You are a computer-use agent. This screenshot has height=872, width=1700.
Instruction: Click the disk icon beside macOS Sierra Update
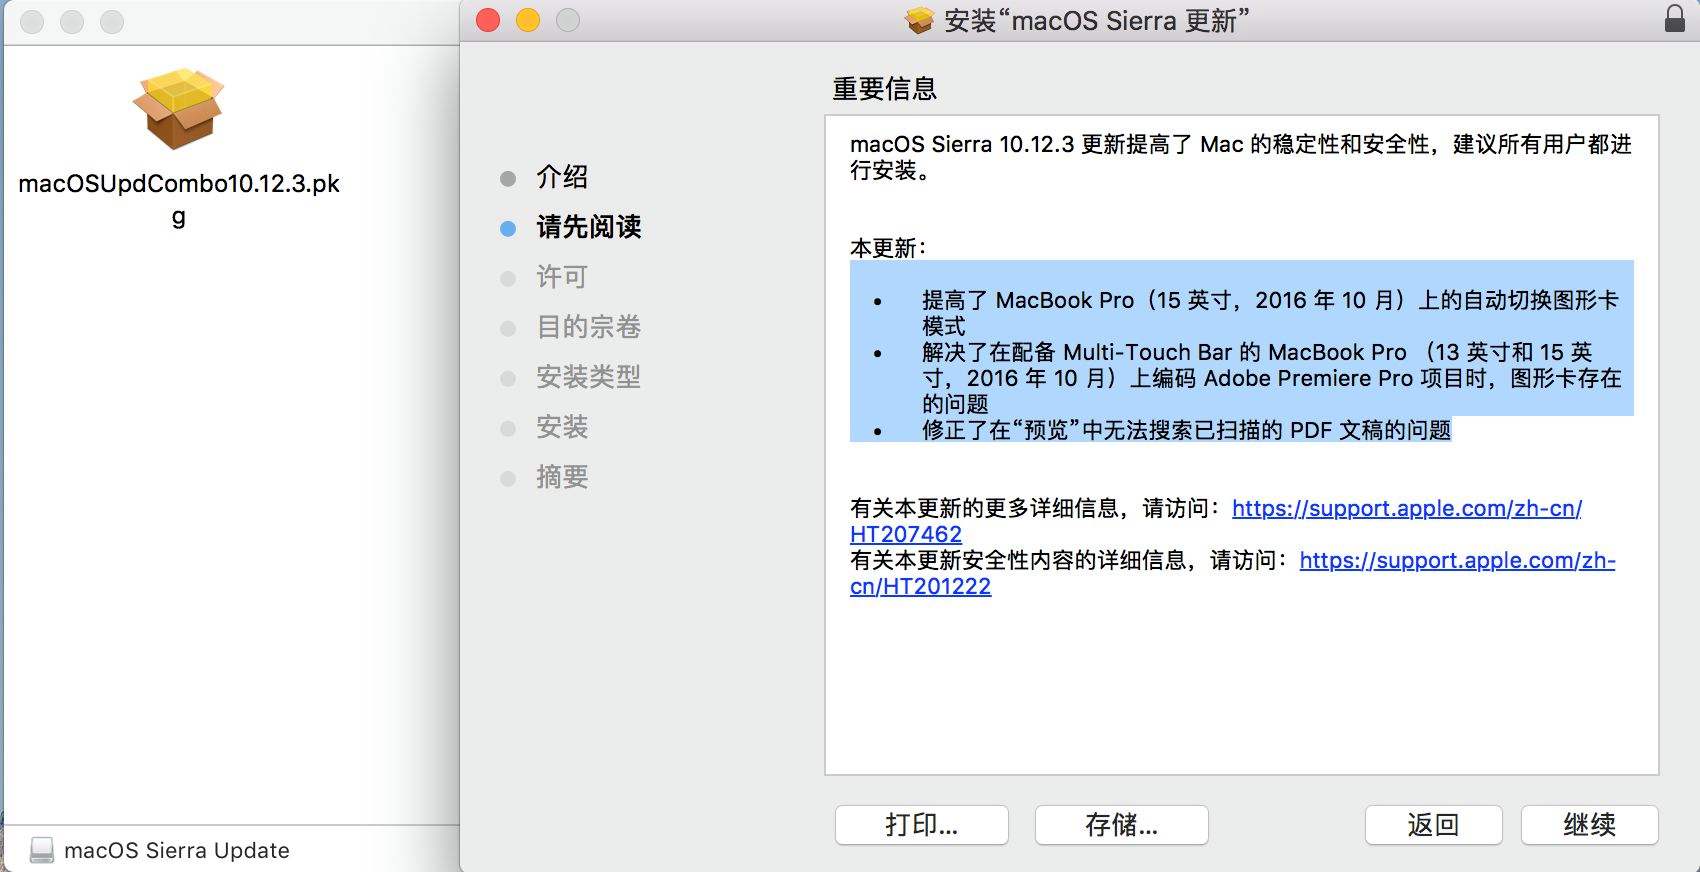click(41, 850)
